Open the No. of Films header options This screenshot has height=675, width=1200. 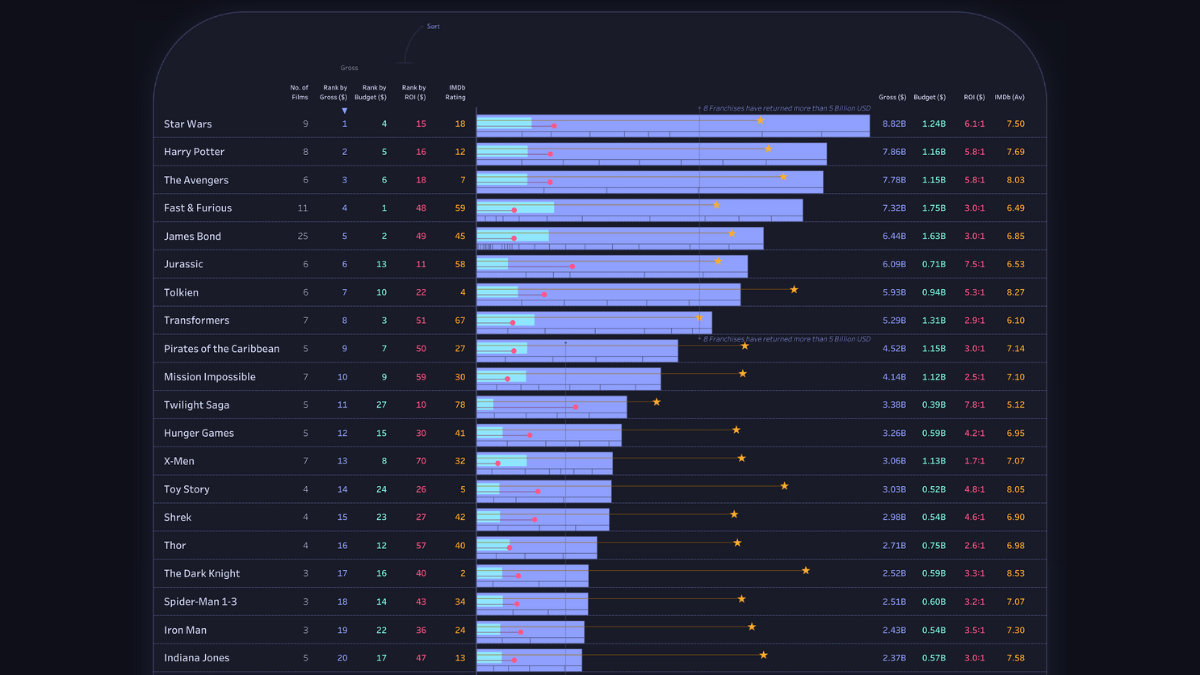pyautogui.click(x=299, y=92)
